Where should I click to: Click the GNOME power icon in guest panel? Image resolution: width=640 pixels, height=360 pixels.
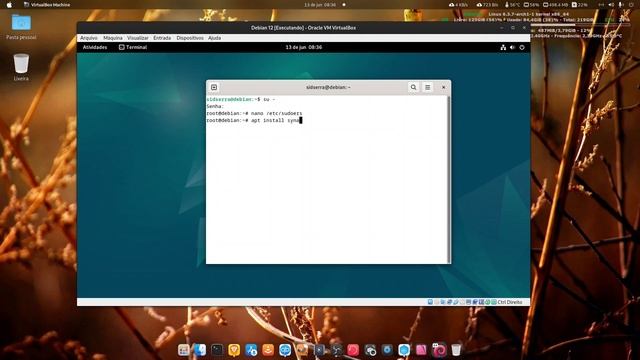point(522,47)
